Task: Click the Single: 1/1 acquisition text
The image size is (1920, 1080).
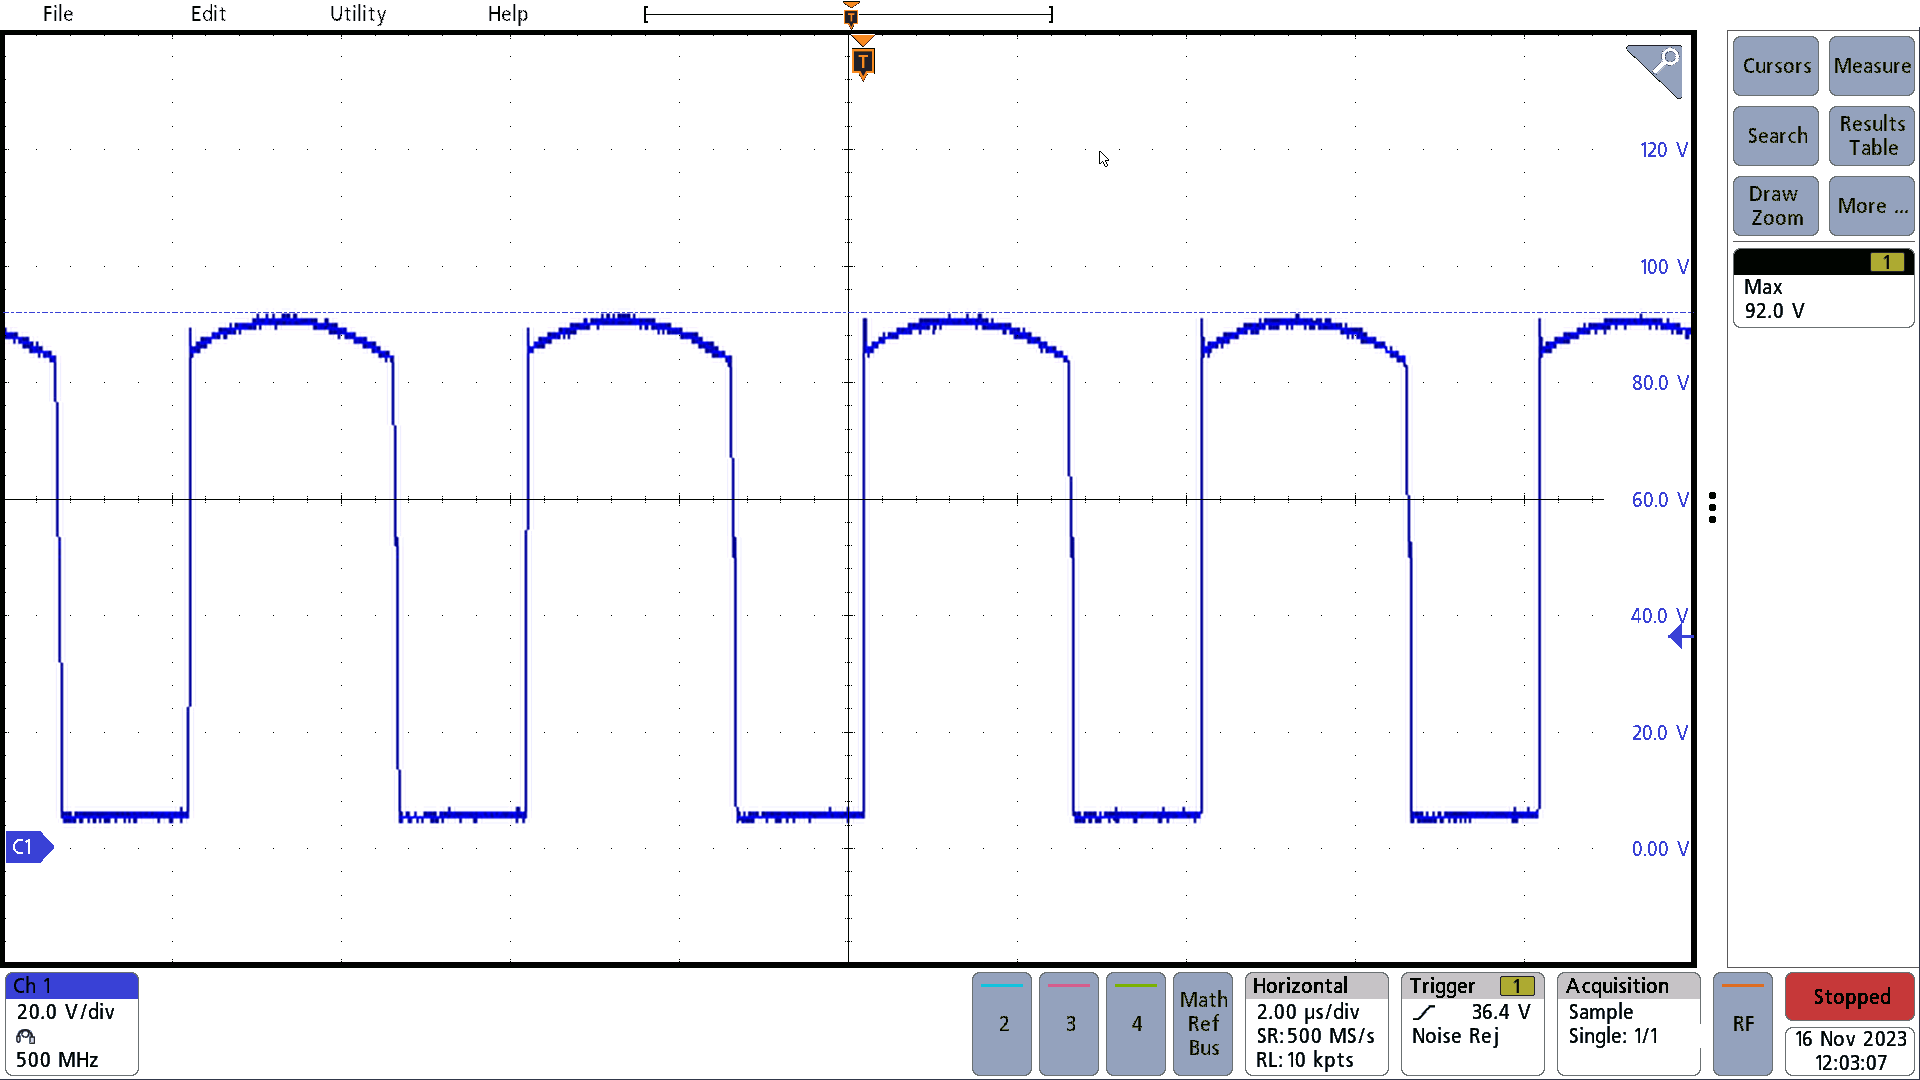Action: point(1613,1036)
